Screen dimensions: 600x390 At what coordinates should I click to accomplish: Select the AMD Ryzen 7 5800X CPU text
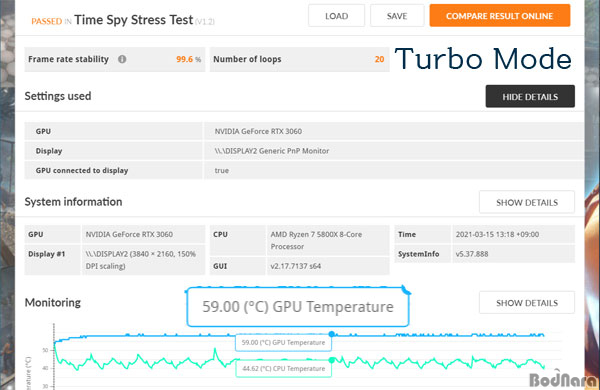click(316, 240)
